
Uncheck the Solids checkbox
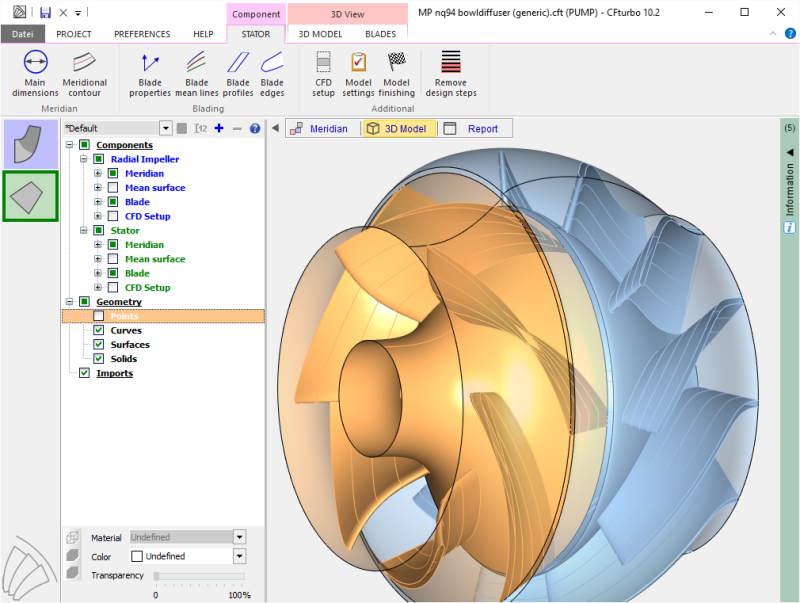[99, 359]
